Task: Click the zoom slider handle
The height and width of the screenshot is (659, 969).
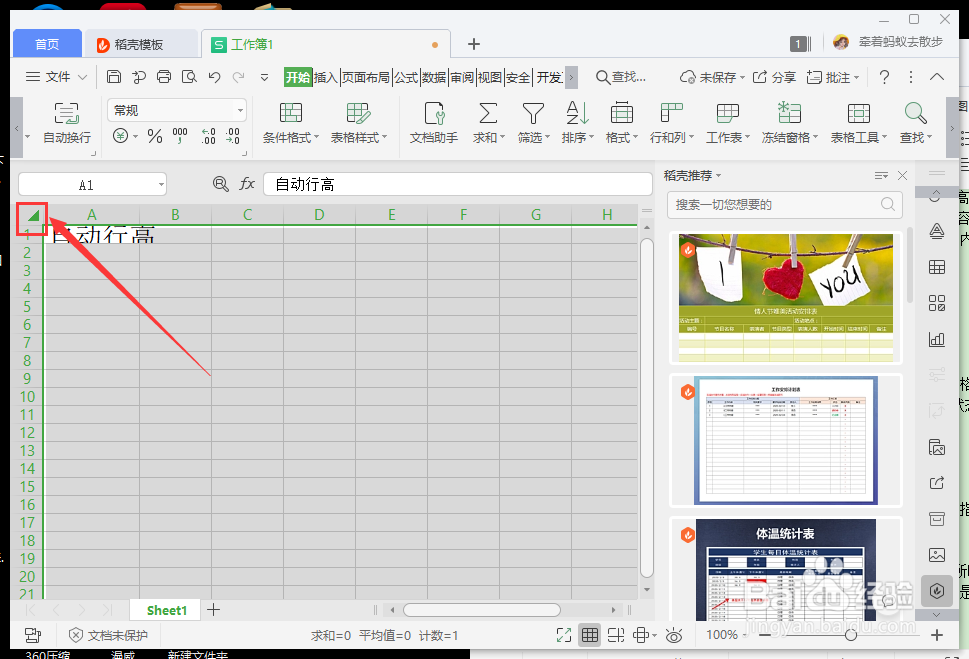Action: (851, 635)
